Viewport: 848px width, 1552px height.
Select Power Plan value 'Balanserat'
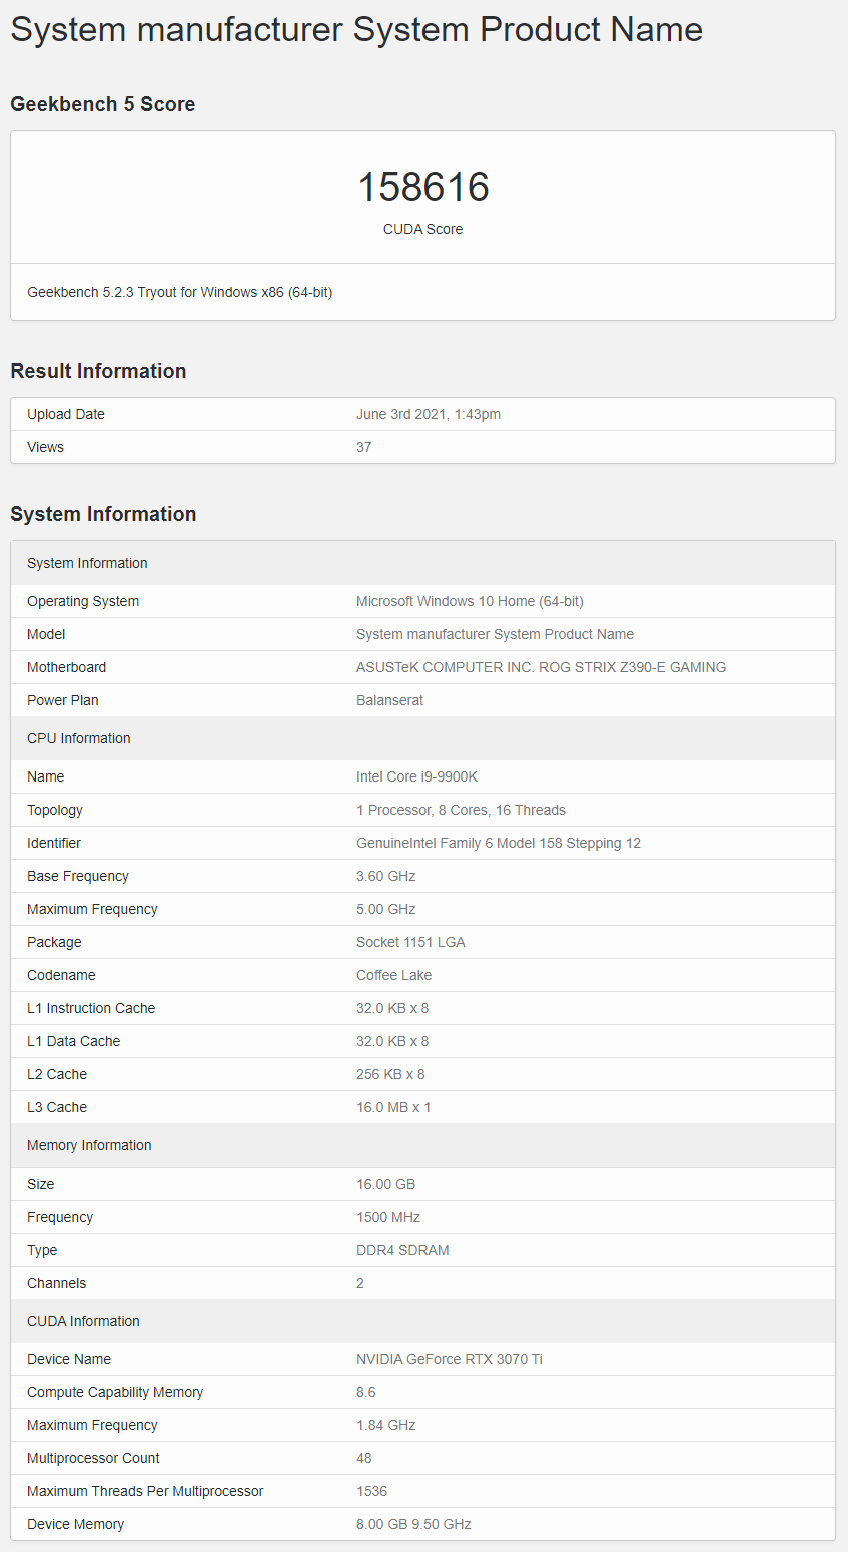point(389,700)
